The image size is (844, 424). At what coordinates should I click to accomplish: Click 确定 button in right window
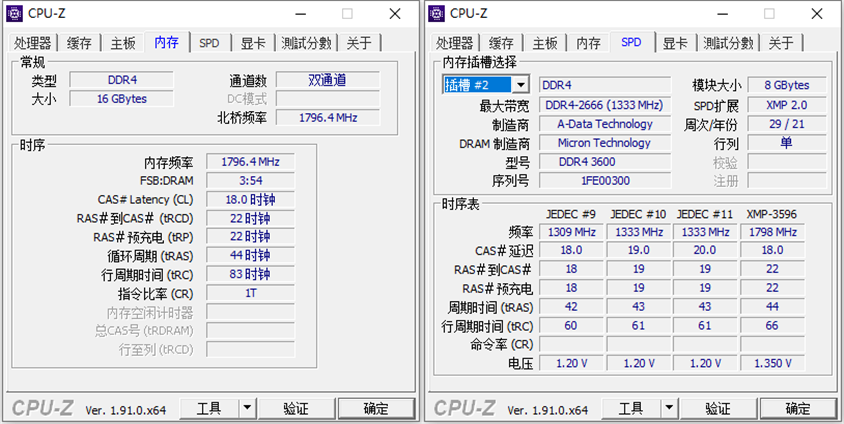coord(798,409)
